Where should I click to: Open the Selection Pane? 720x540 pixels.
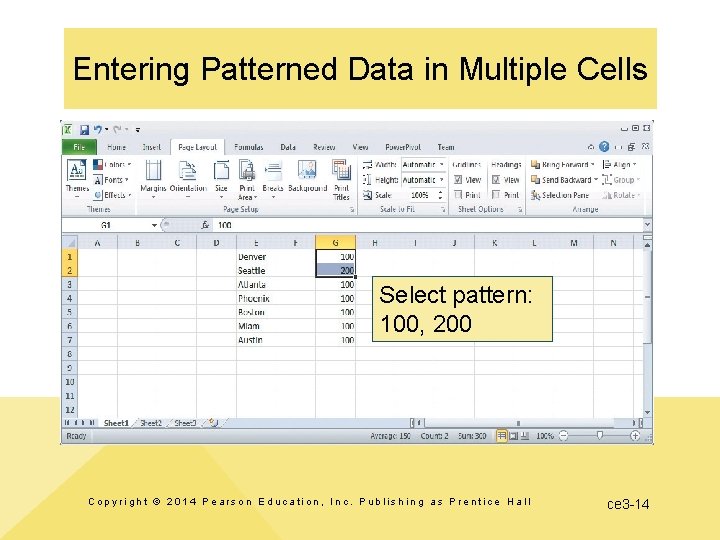pos(560,195)
